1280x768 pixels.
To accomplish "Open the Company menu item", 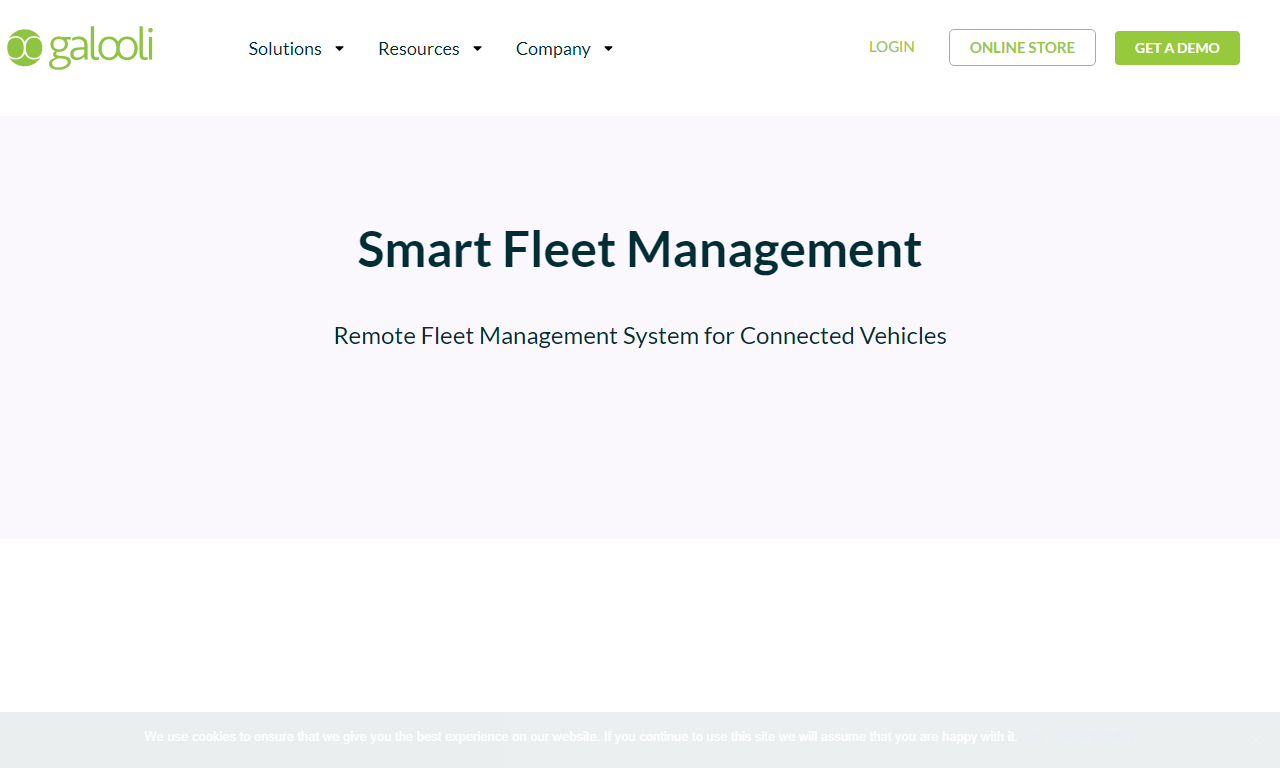I will (x=553, y=48).
